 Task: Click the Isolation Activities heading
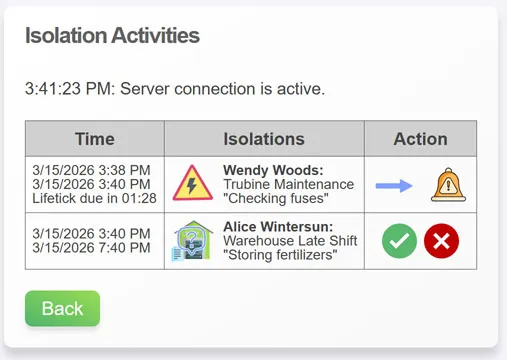[x=112, y=35]
